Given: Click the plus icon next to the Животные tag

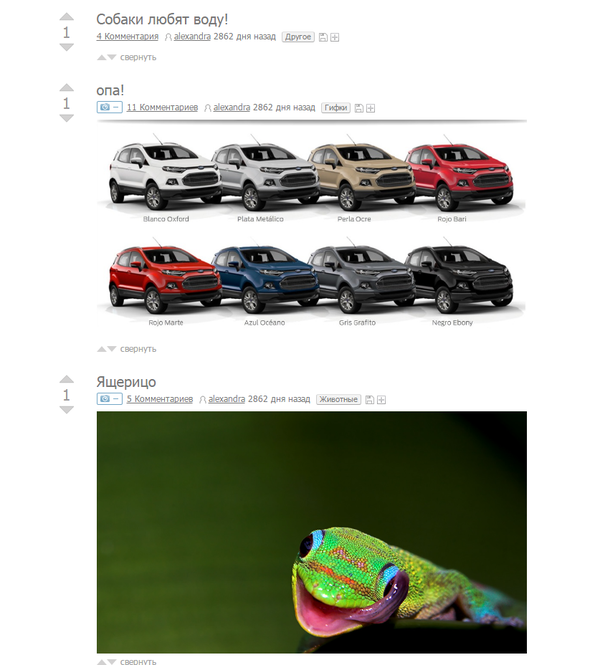Looking at the screenshot, I should 381,400.
